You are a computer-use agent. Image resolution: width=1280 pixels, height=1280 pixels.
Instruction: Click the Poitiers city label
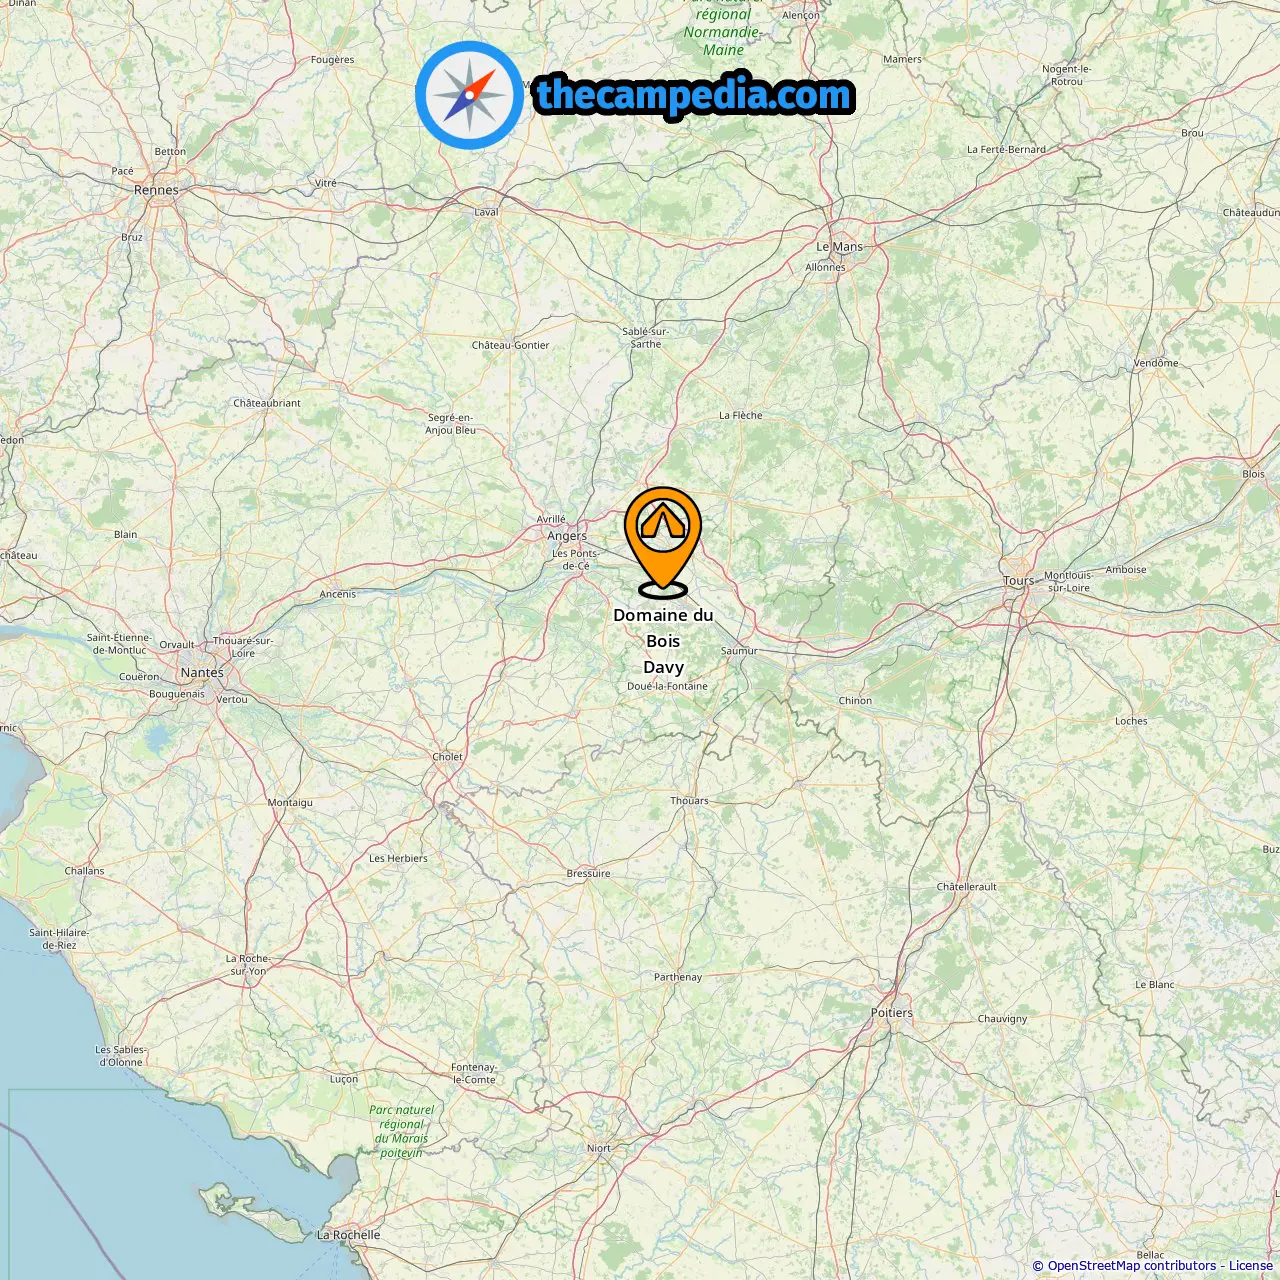coord(892,1013)
